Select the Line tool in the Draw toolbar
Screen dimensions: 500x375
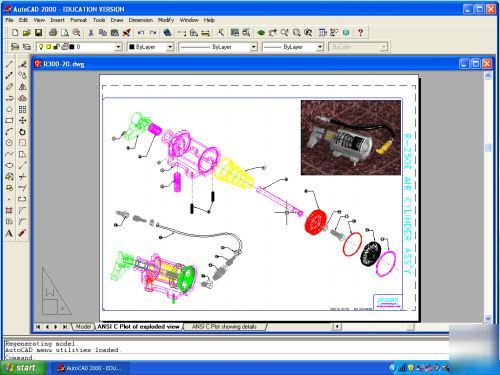9,64
